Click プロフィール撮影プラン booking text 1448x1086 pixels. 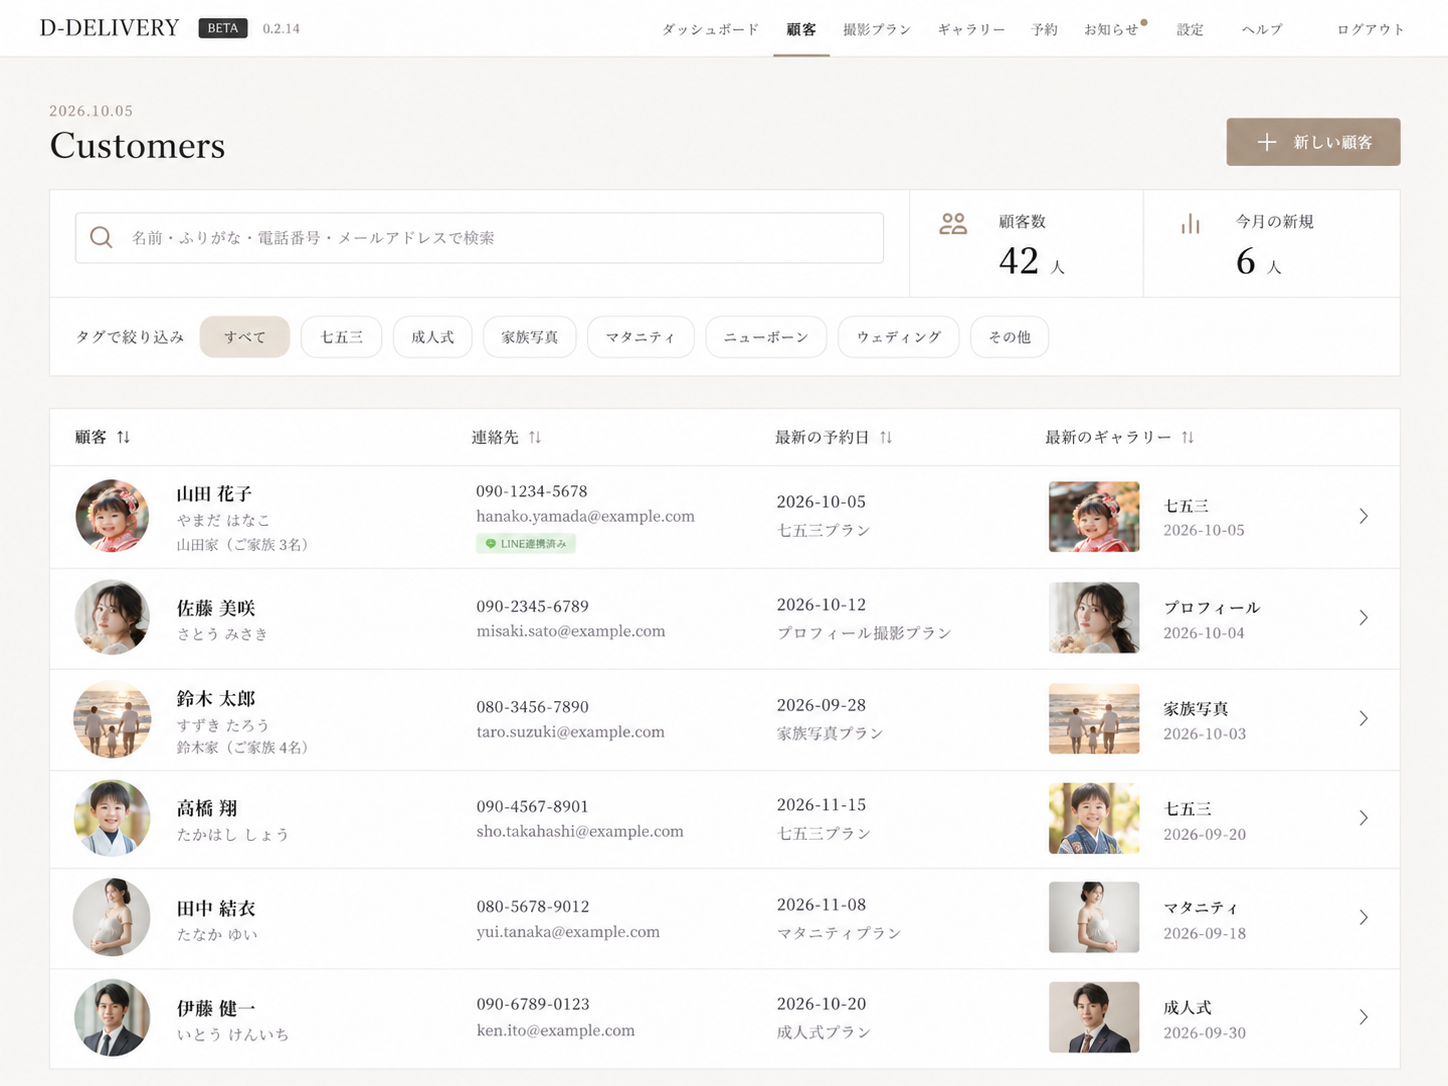pyautogui.click(x=864, y=633)
